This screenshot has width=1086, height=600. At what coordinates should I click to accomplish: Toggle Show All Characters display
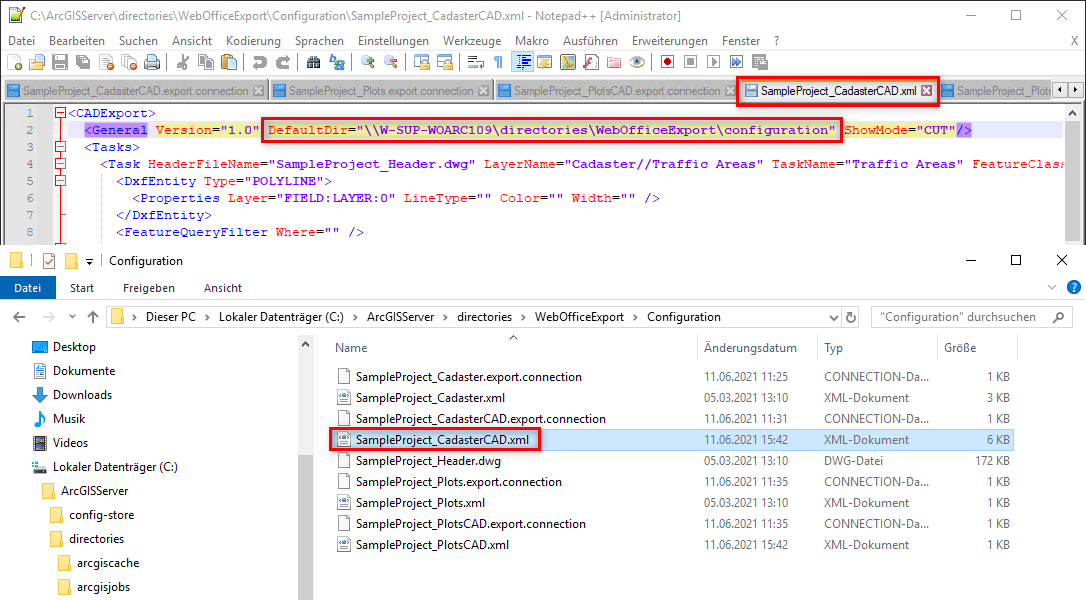497,62
